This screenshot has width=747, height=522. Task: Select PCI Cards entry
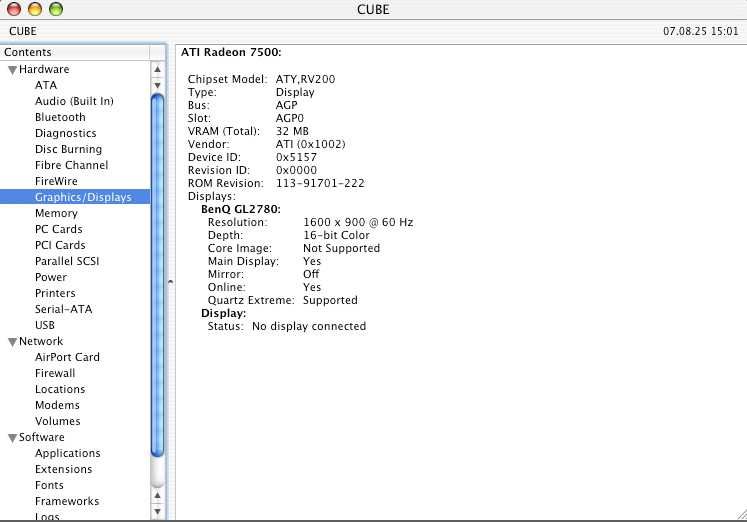click(60, 245)
